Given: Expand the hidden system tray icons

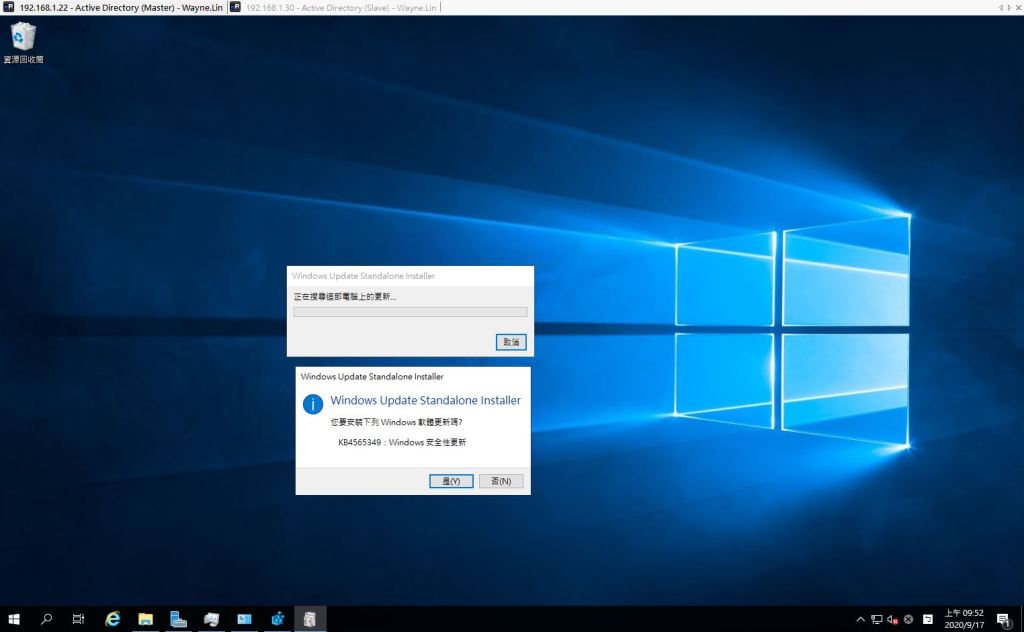Looking at the screenshot, I should 860,619.
